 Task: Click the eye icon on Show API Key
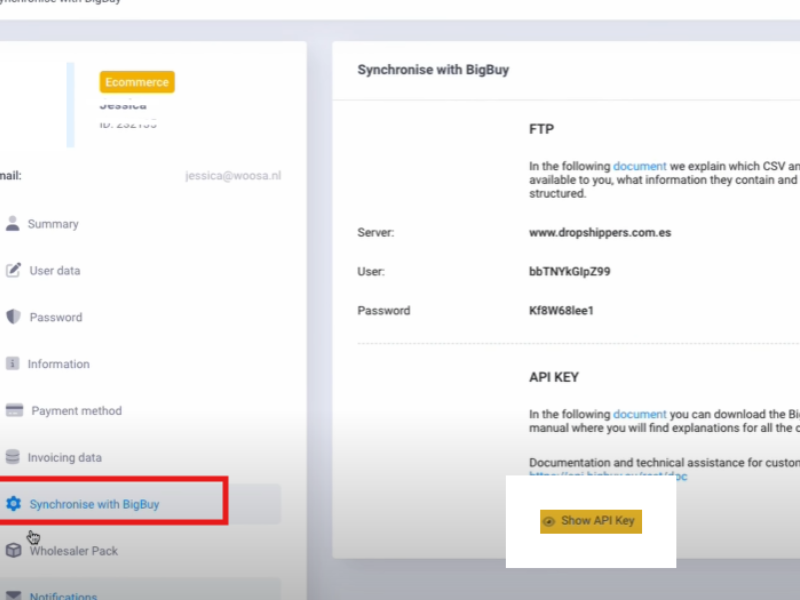coord(549,521)
